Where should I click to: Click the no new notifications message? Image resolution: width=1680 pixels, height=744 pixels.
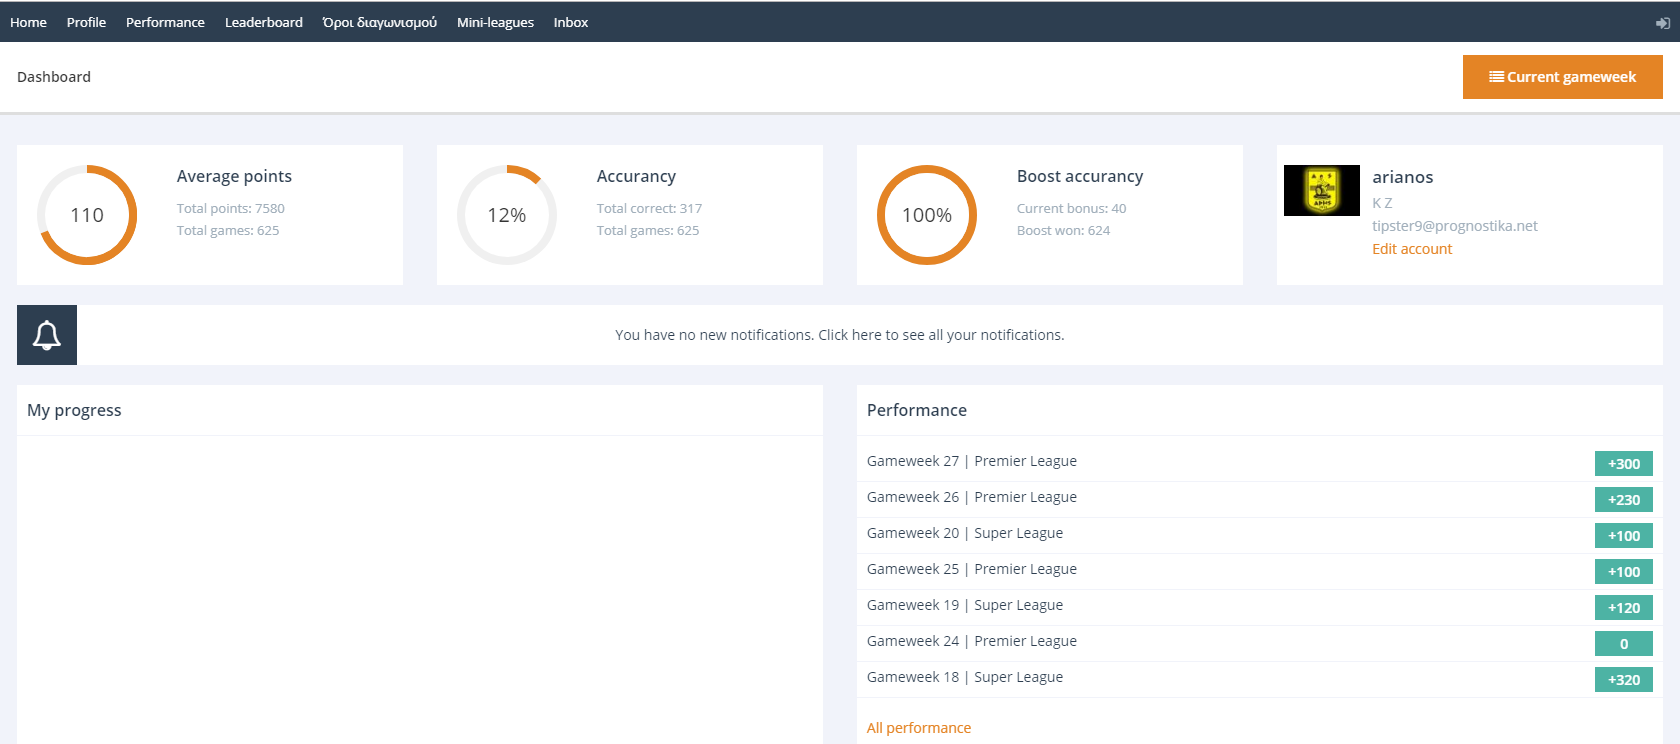point(839,335)
